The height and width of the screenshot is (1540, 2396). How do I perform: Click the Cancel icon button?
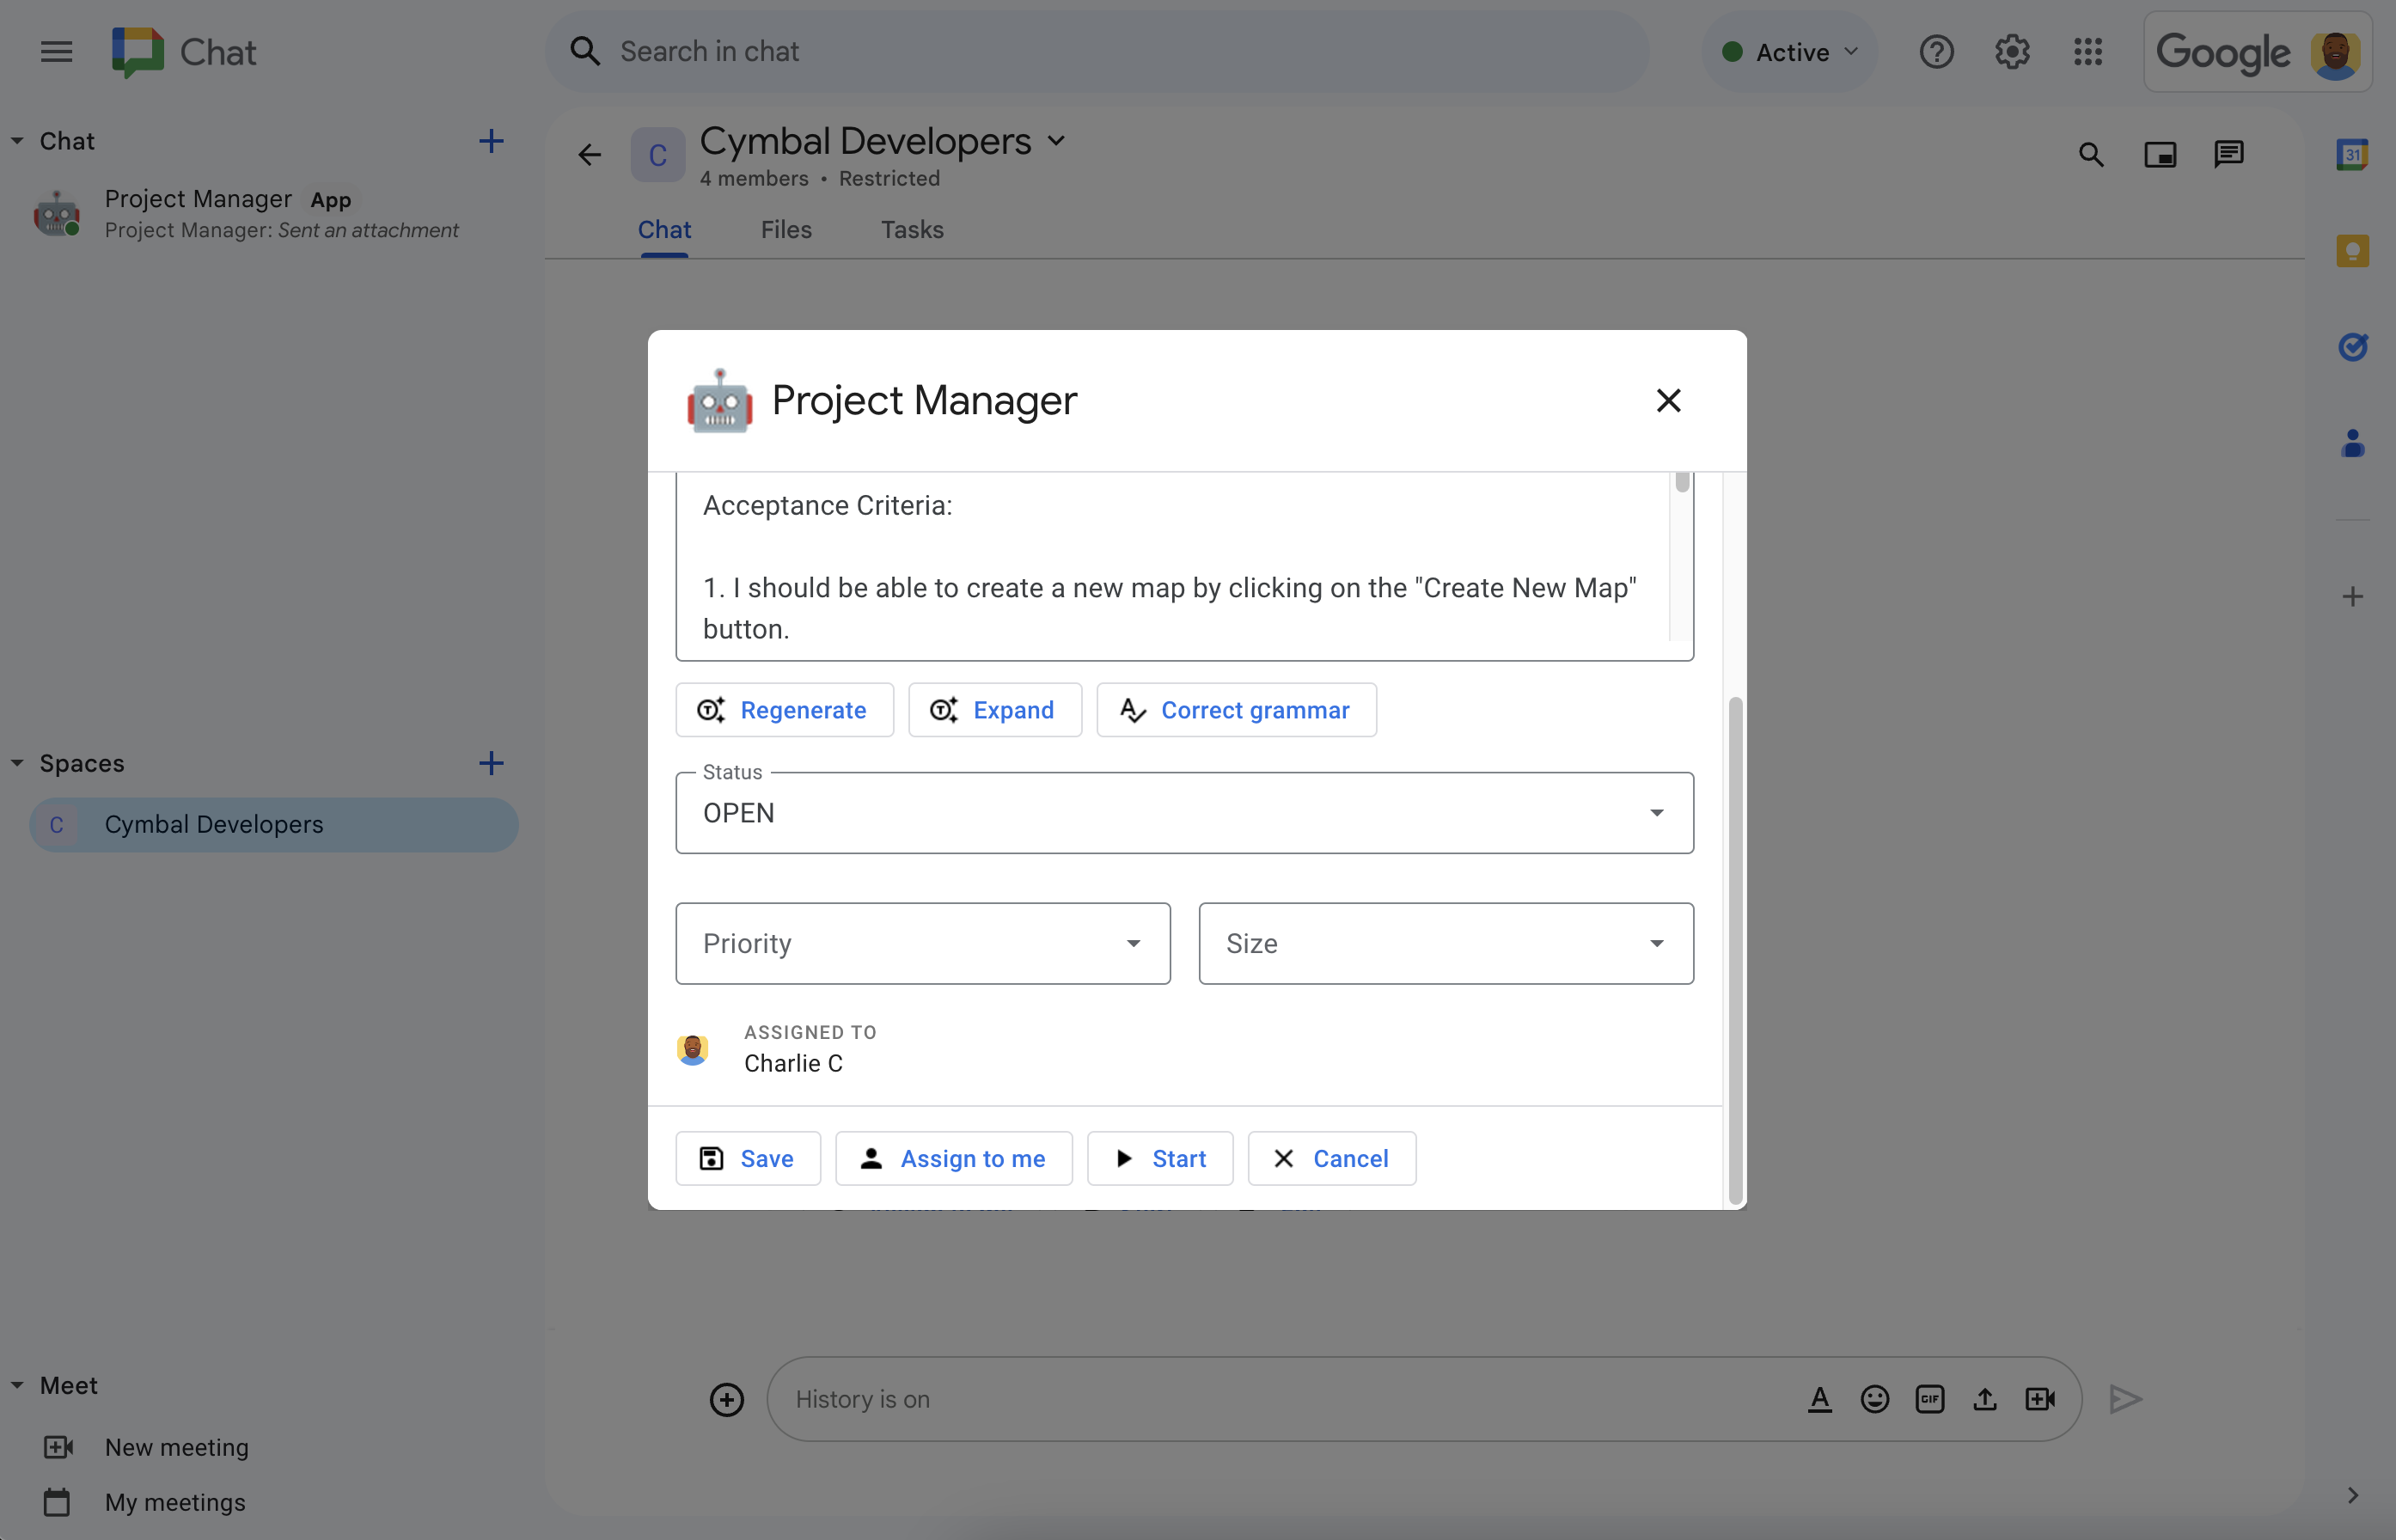pyautogui.click(x=1330, y=1156)
